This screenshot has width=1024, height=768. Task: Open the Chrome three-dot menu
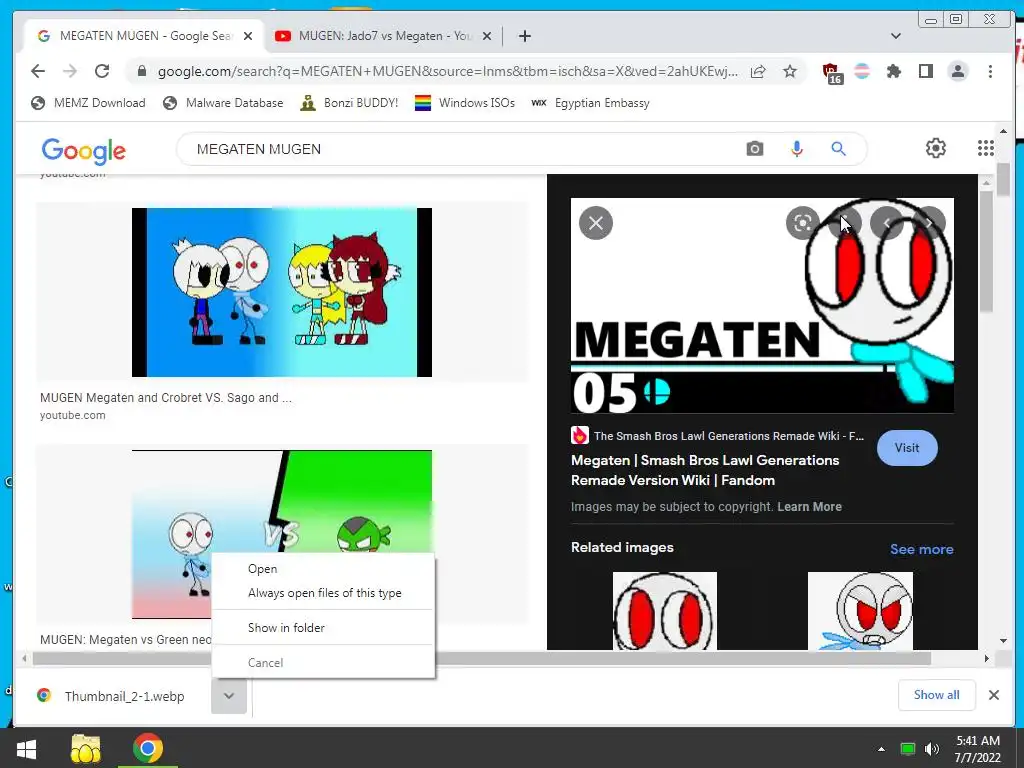coord(990,71)
